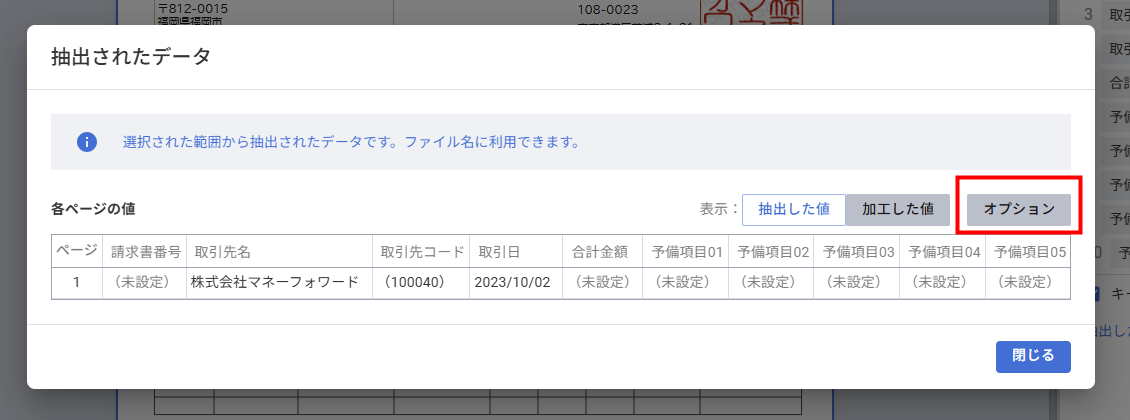Click the 予備項目01 column header
This screenshot has width=1130, height=420.
(686, 251)
